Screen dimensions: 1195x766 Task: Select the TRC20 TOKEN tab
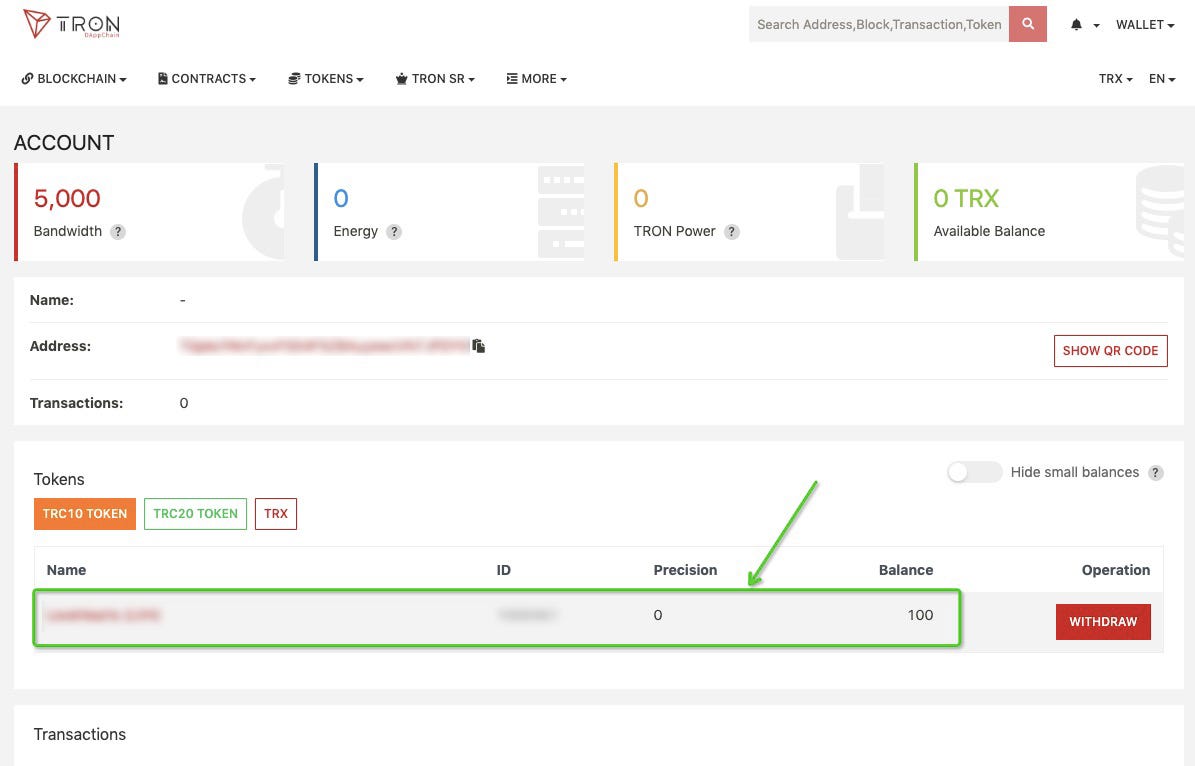(x=195, y=514)
